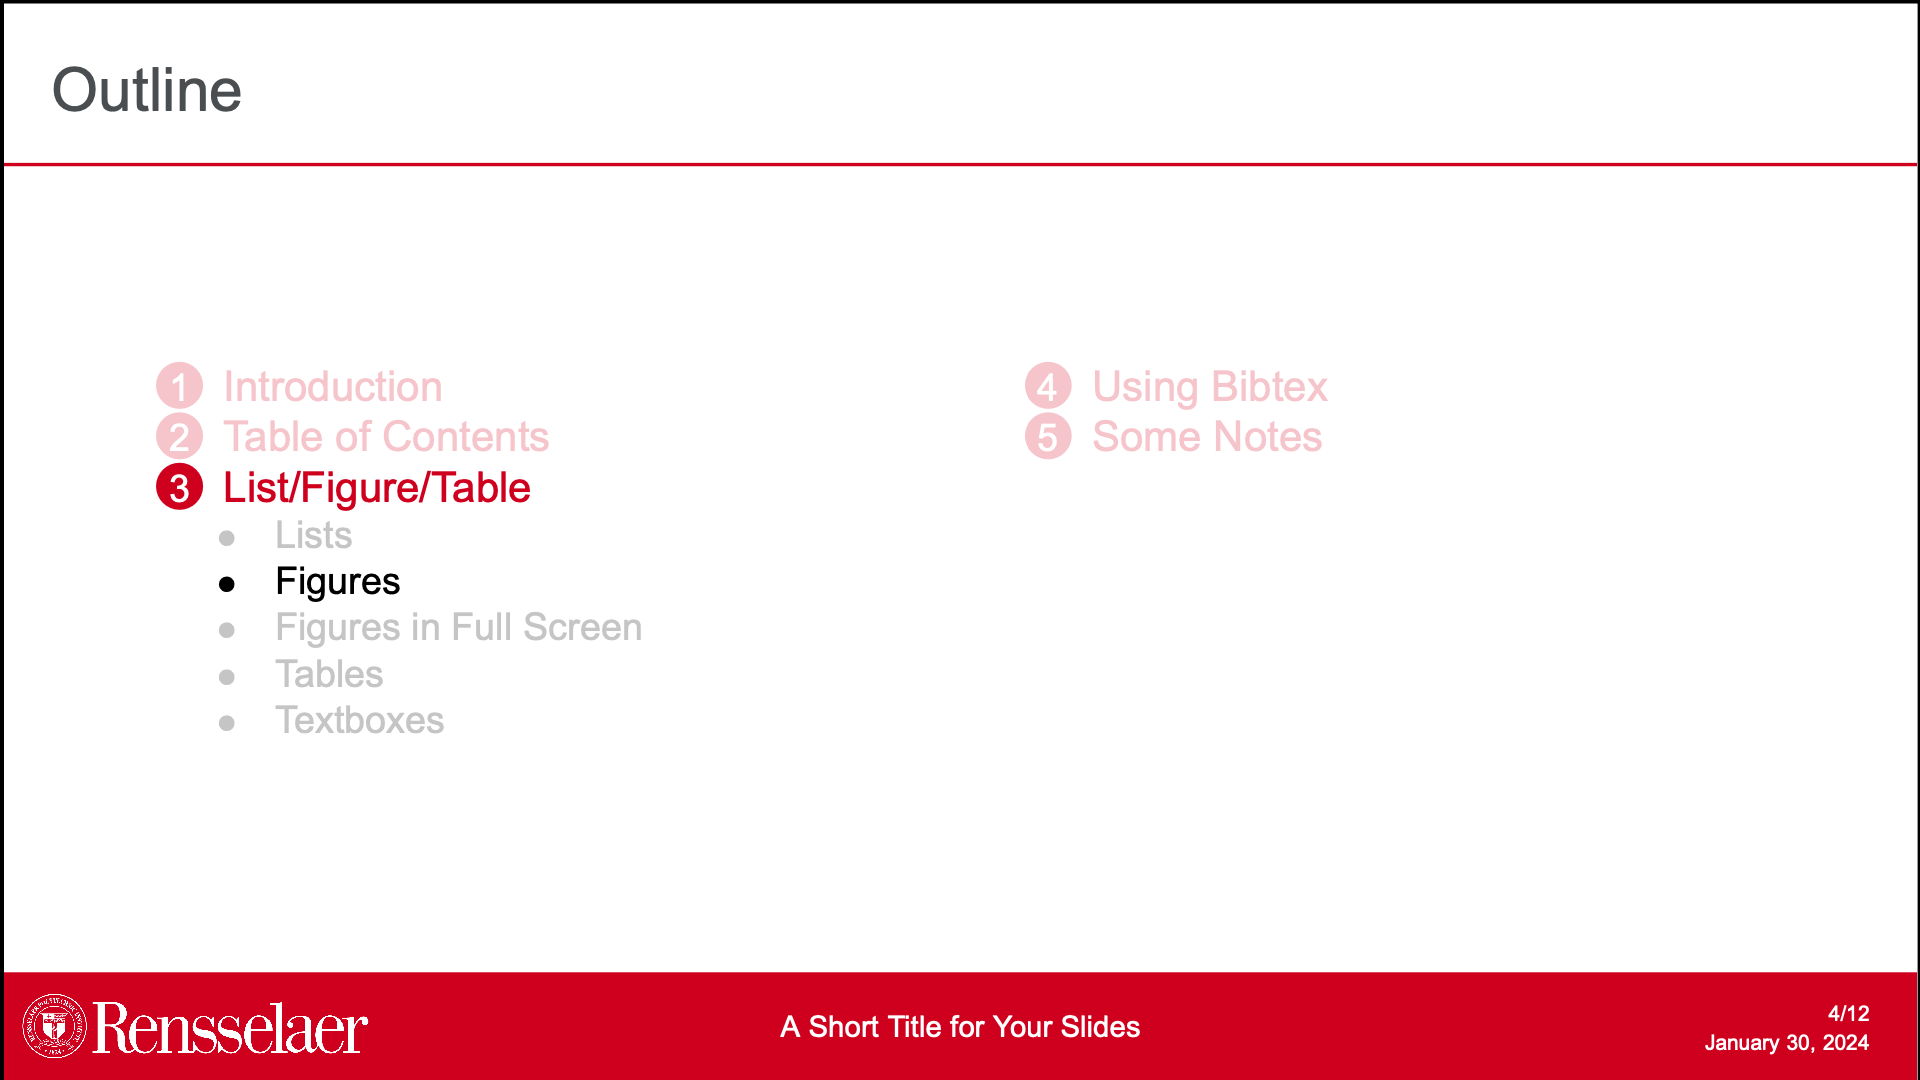Viewport: 1920px width, 1080px height.
Task: Click the number 1 circle beside Introduction
Action: 180,387
